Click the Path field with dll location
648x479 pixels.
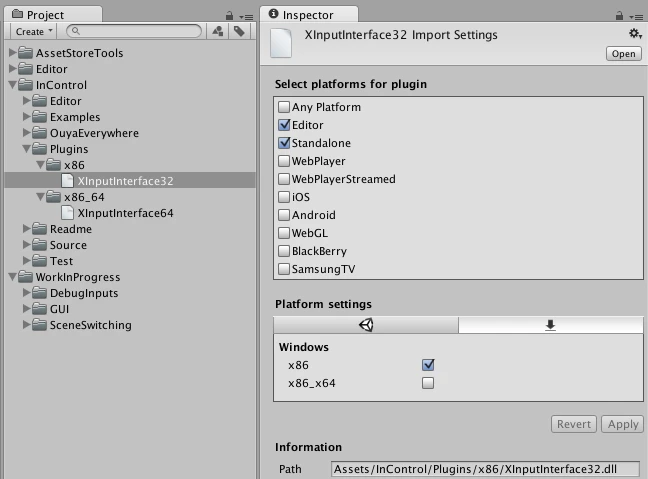point(485,469)
